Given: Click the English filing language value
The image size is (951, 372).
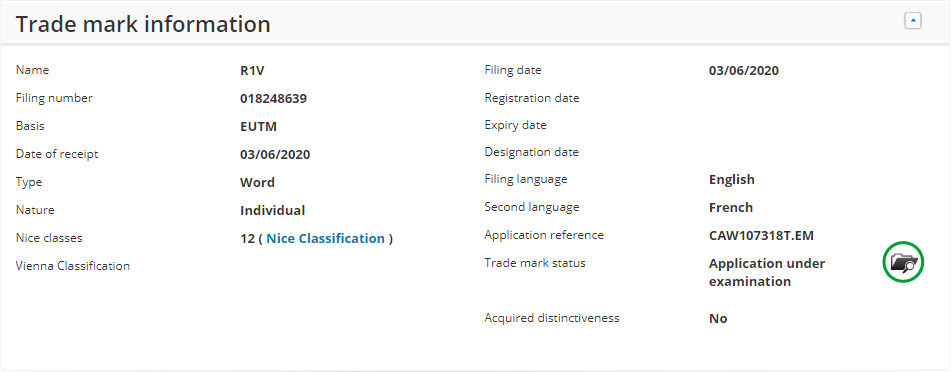Looking at the screenshot, I should click(731, 180).
